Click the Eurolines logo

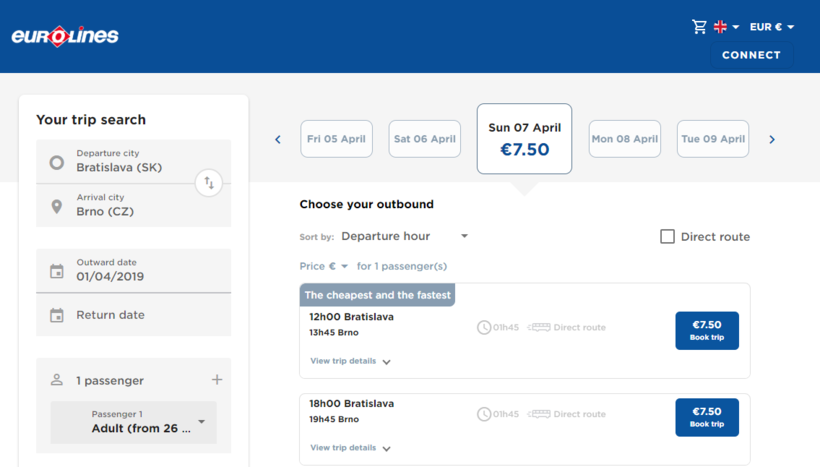65,37
